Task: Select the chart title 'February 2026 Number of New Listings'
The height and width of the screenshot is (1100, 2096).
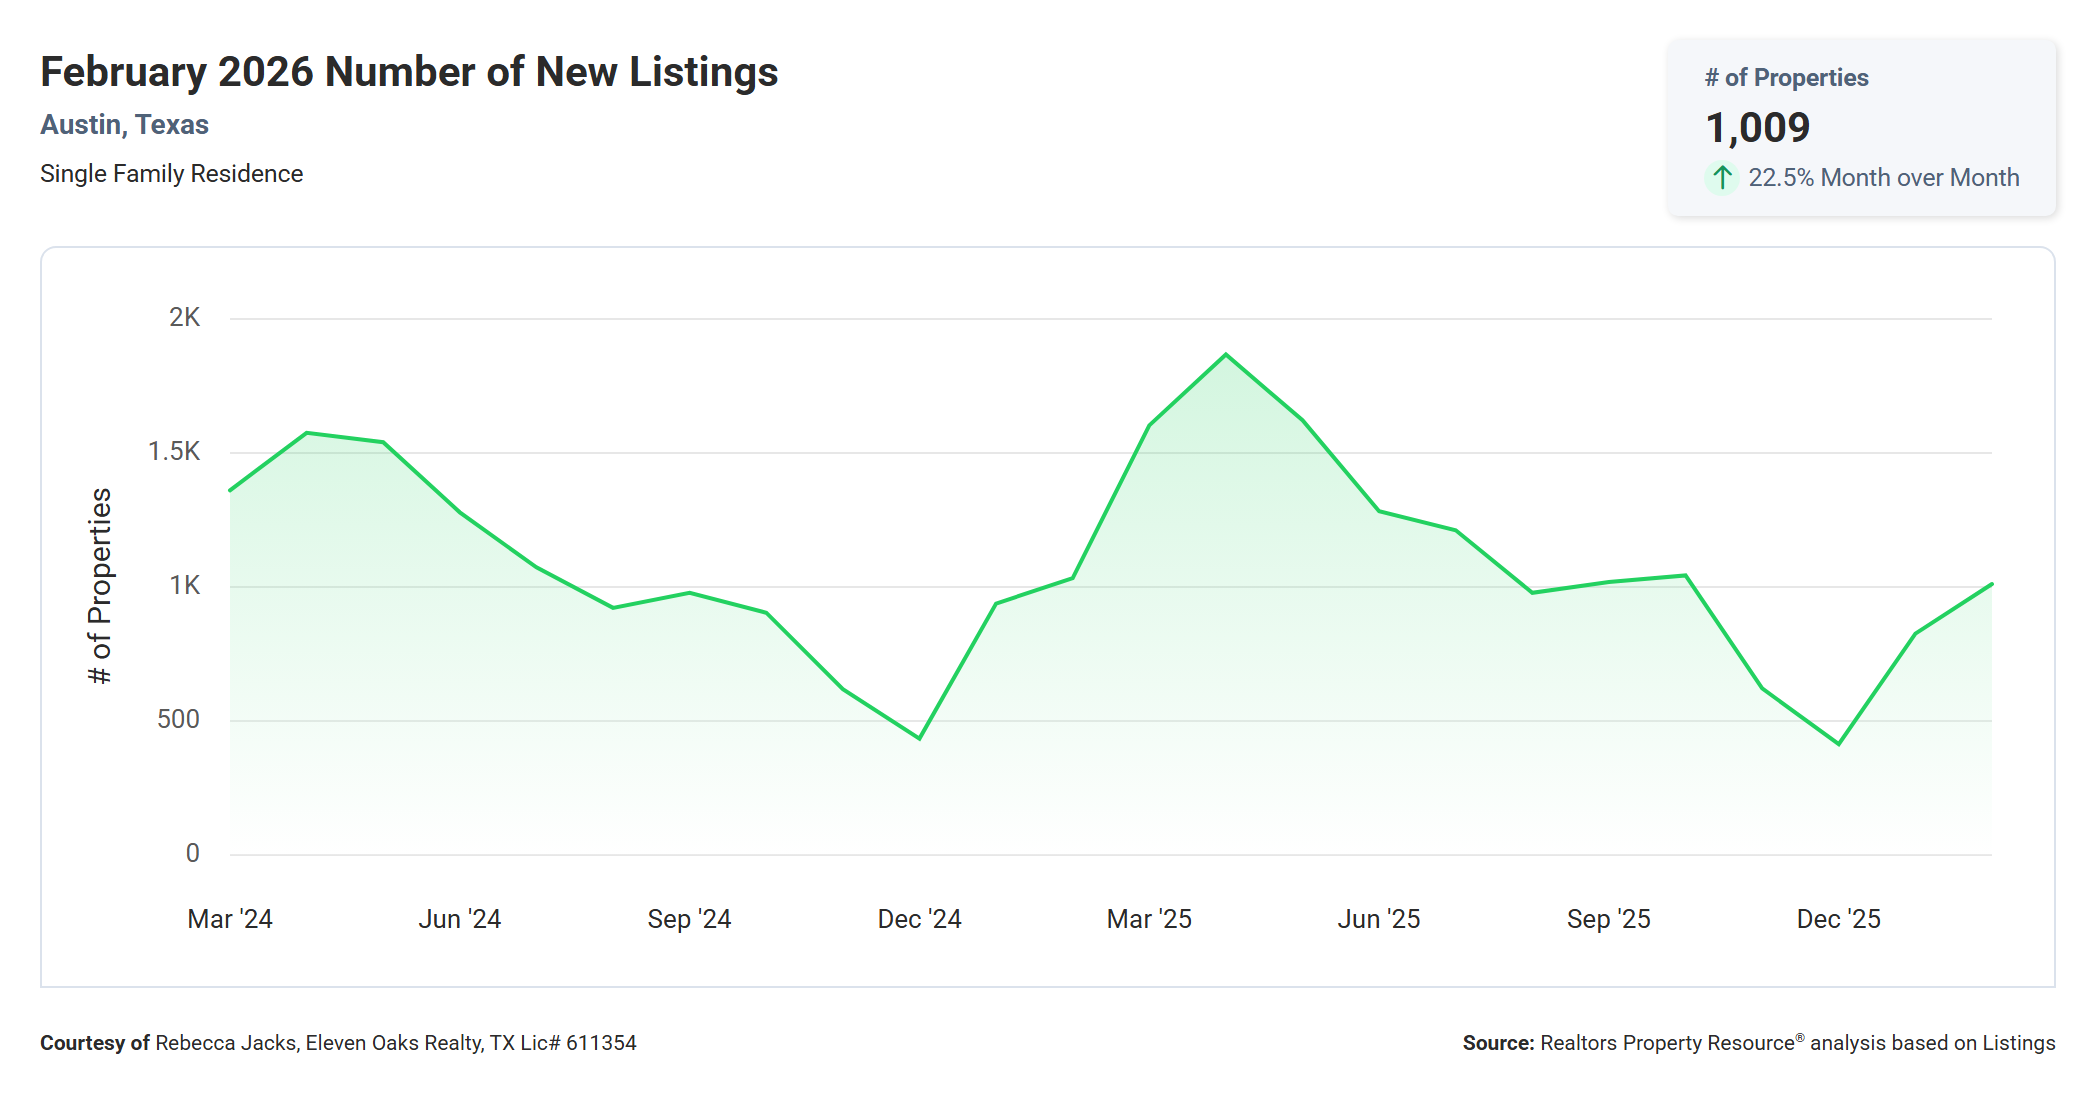Action: [409, 72]
